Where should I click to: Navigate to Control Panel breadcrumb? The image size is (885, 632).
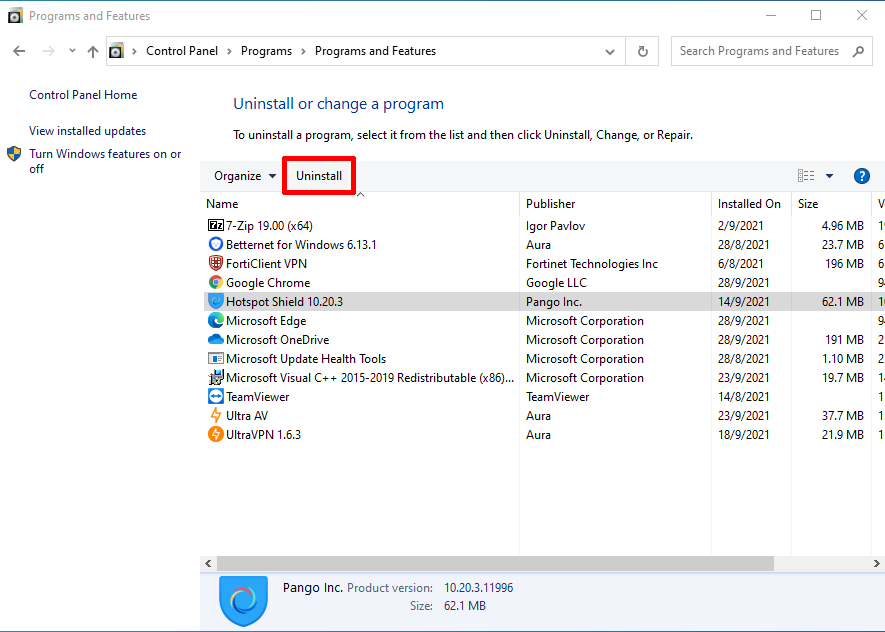click(x=182, y=51)
